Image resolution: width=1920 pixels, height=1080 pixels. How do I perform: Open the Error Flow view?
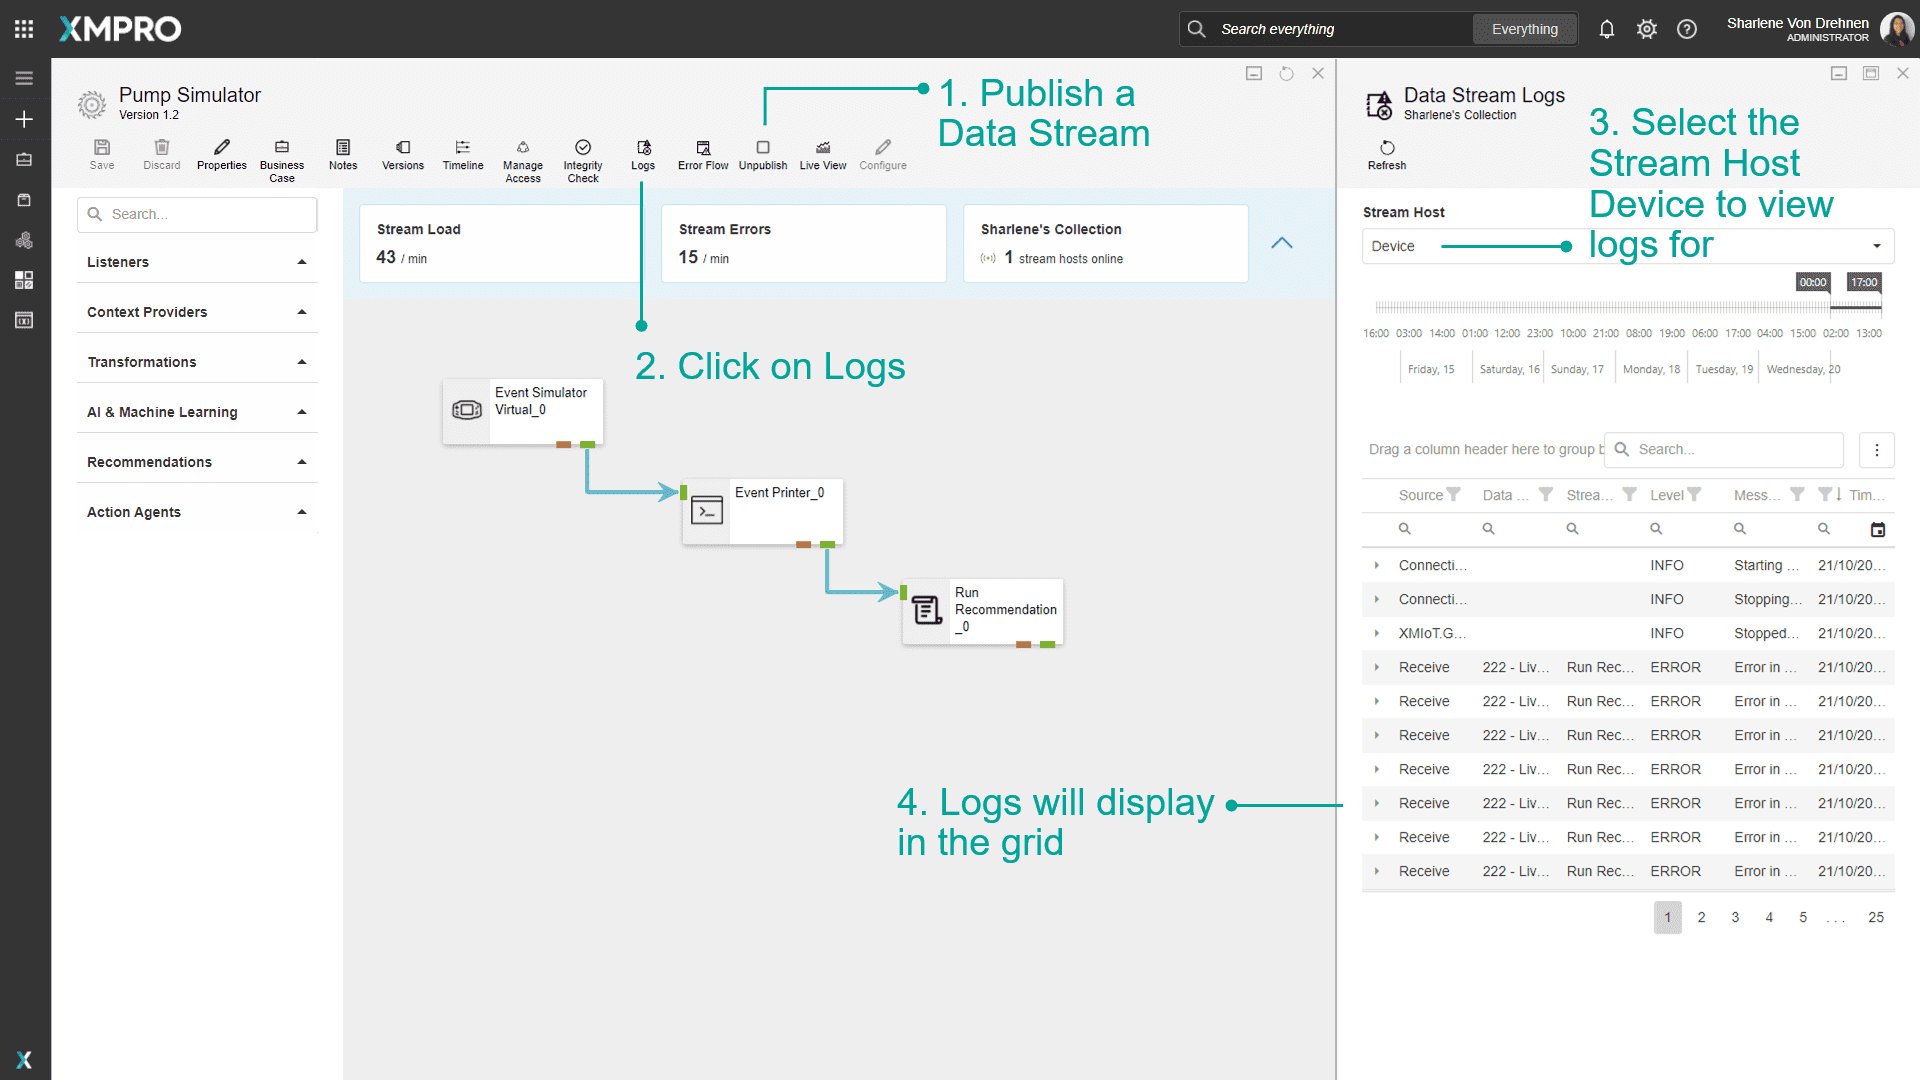[703, 155]
